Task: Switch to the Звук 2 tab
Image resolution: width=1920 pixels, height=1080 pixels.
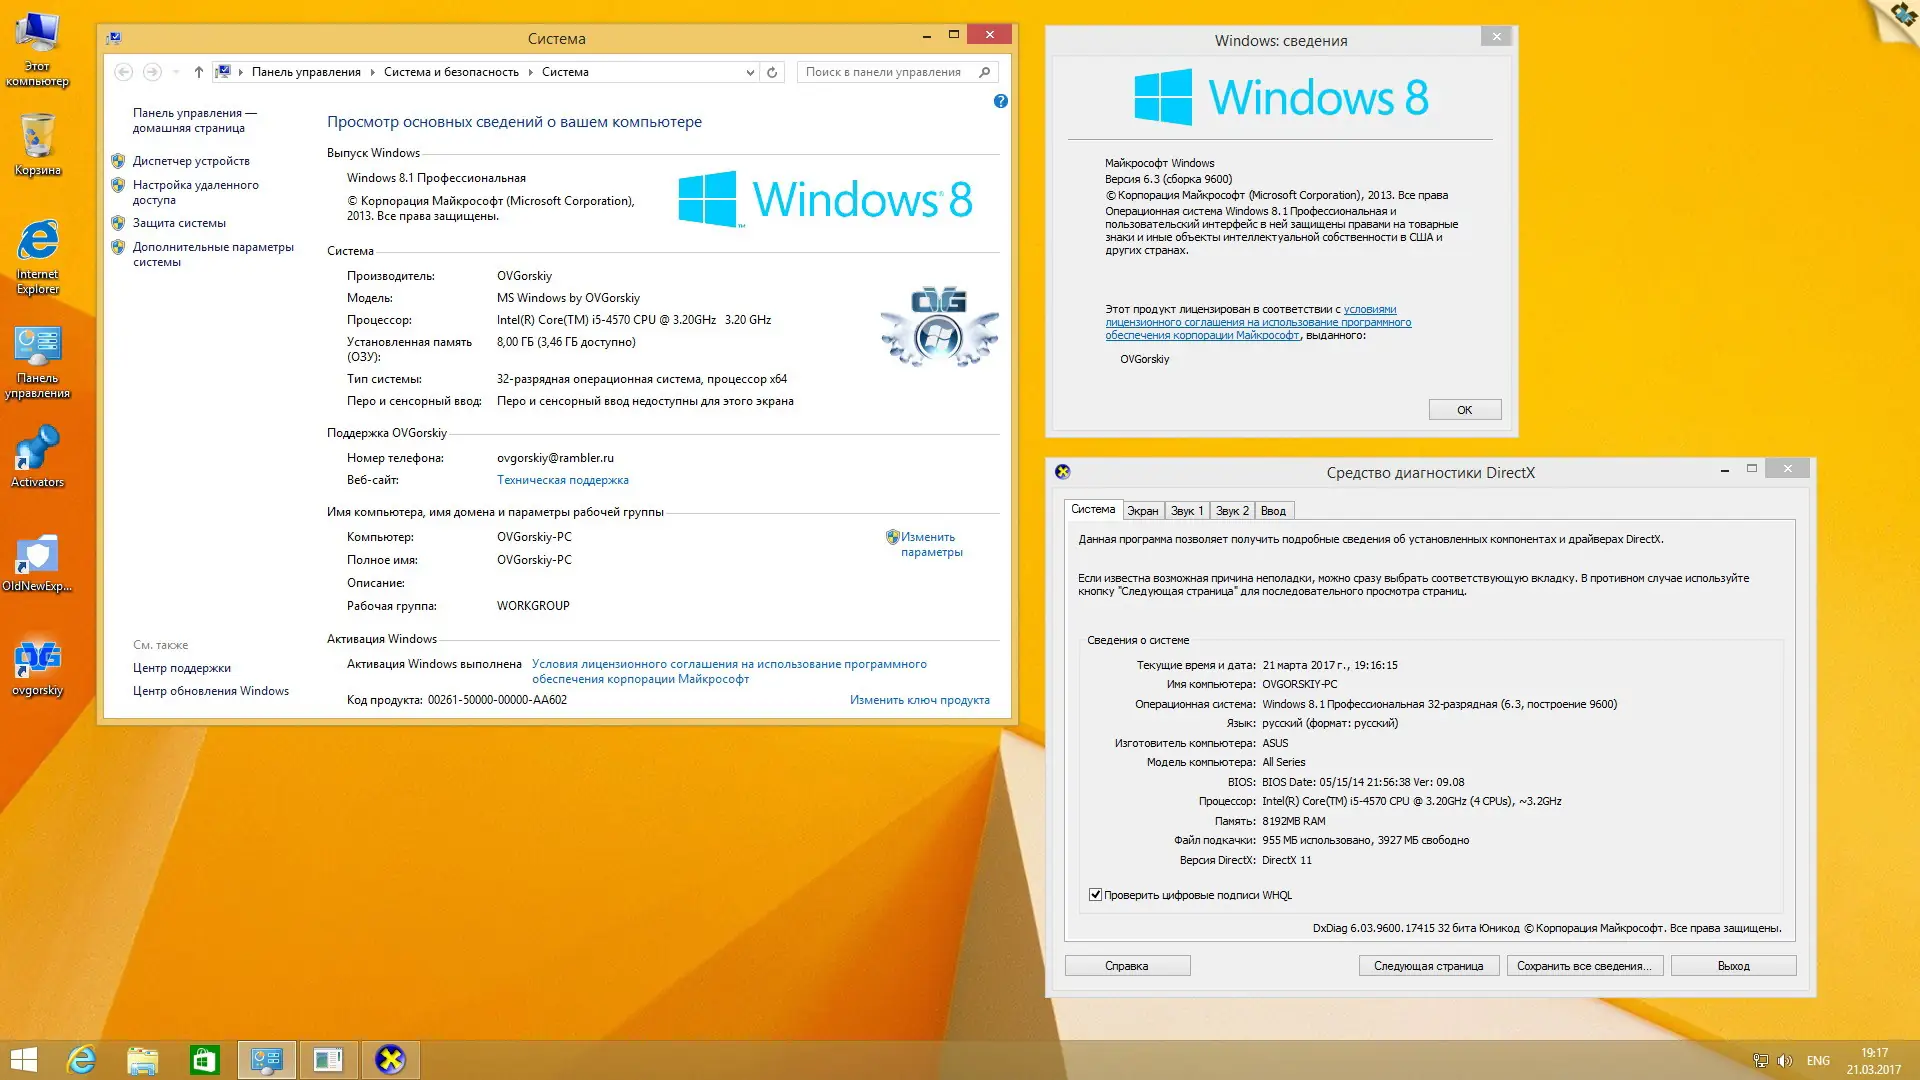Action: (x=1232, y=511)
